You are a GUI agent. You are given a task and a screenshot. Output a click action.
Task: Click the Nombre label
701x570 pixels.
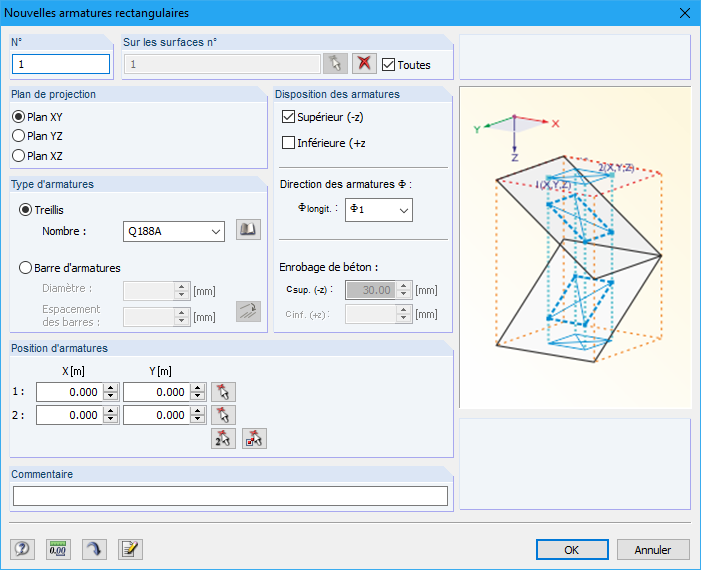coord(64,231)
